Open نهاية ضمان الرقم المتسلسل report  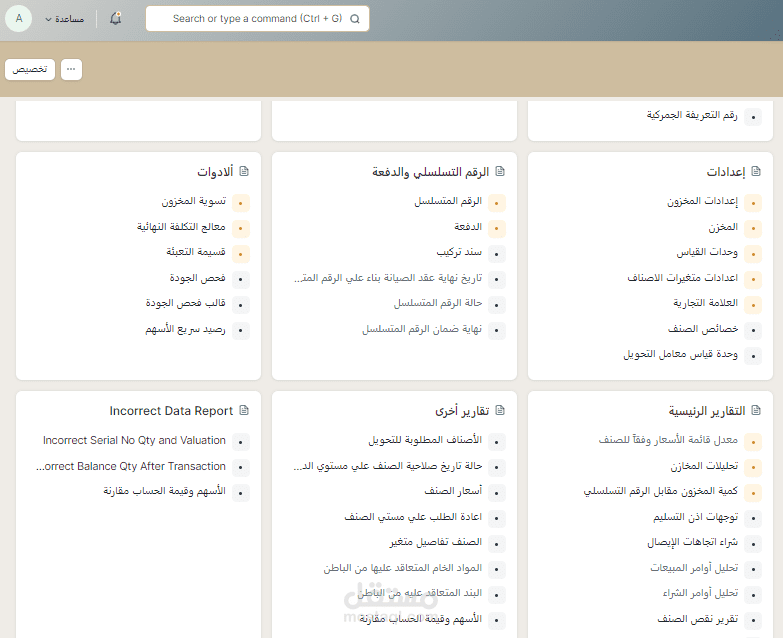[422, 328]
